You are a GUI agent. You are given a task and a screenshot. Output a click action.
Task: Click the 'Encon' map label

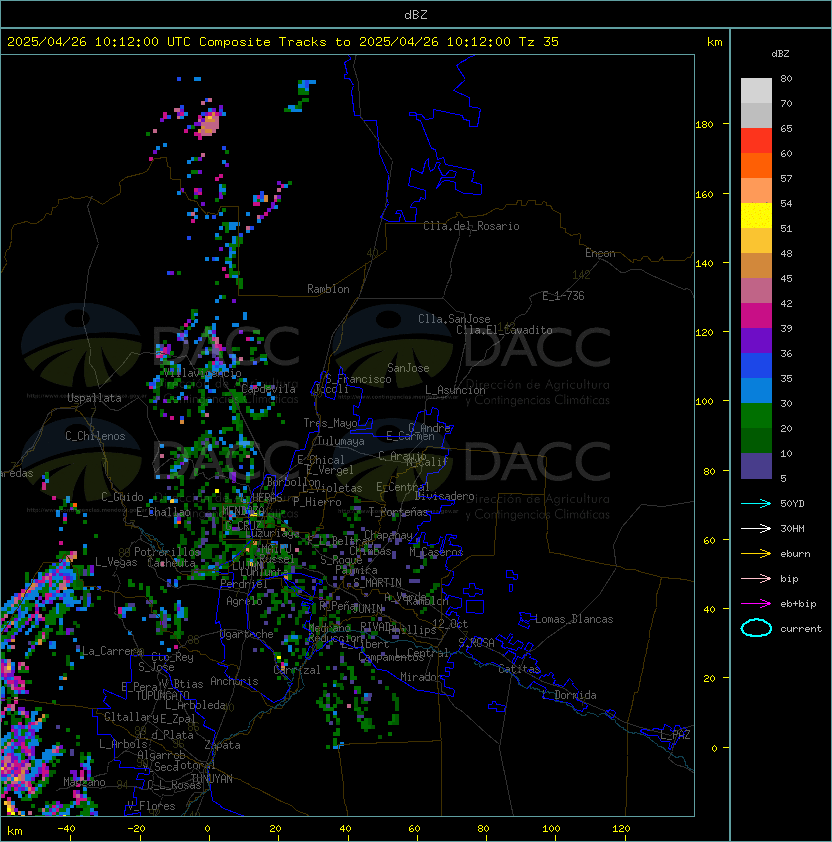(x=600, y=253)
